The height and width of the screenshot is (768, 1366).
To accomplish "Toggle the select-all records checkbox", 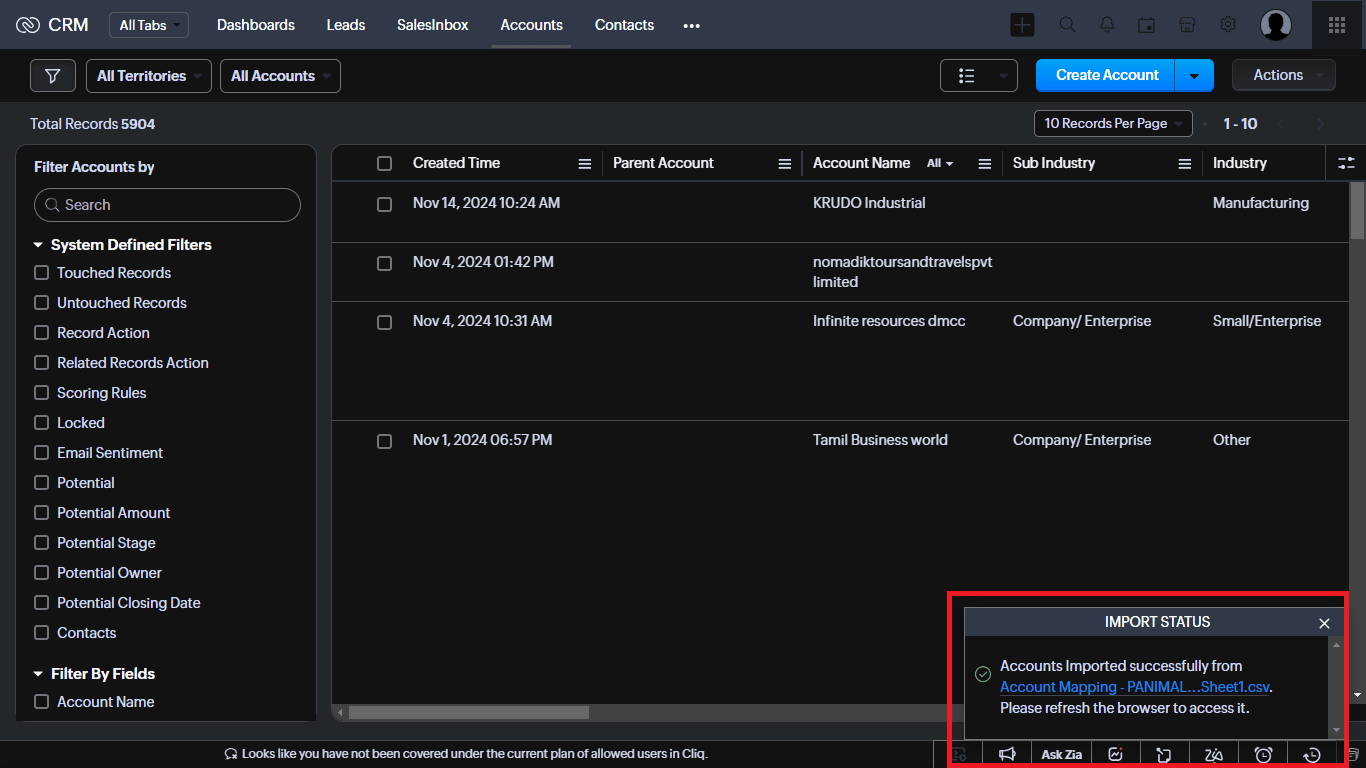I will click(384, 164).
